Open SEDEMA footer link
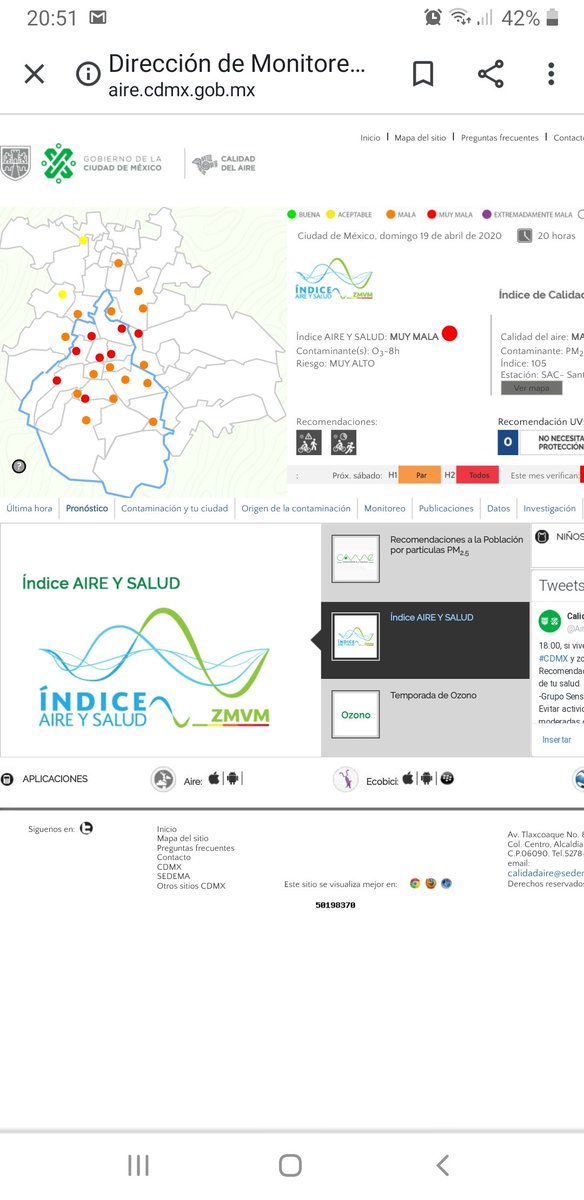The width and height of the screenshot is (584, 1200). (173, 876)
